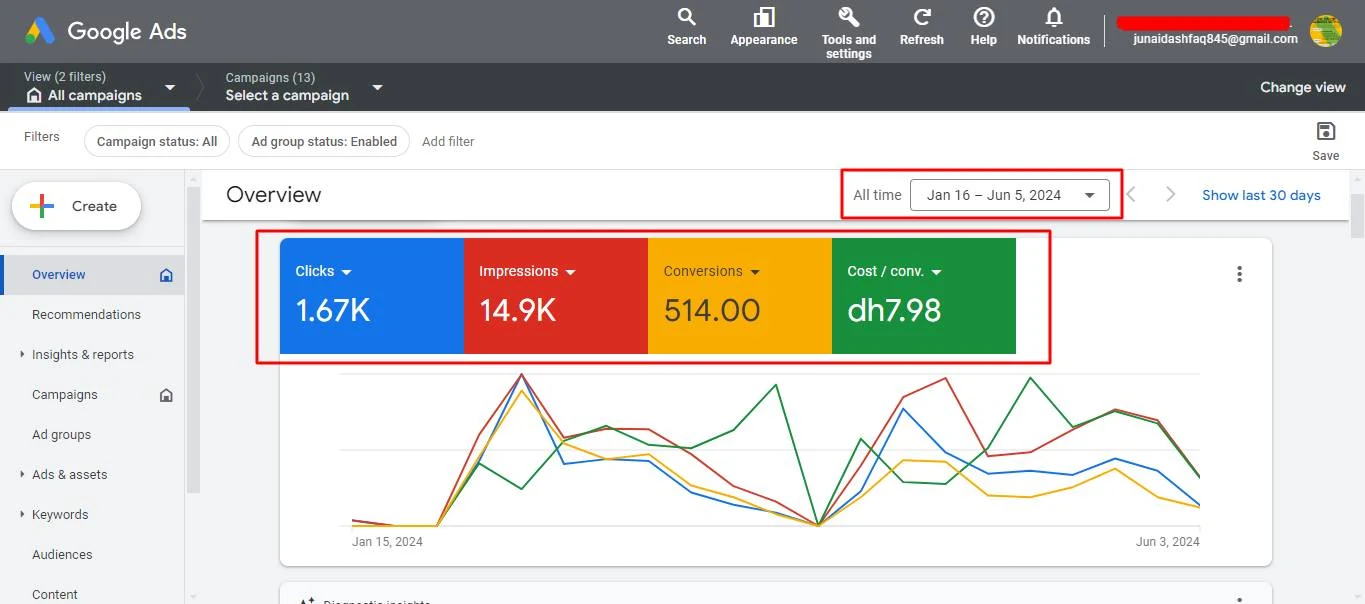
Task: Click the Show last 30 days link
Action: (1261, 195)
